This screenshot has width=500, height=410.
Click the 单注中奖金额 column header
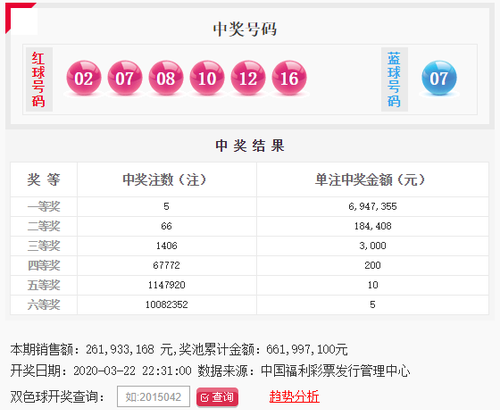(x=370, y=180)
